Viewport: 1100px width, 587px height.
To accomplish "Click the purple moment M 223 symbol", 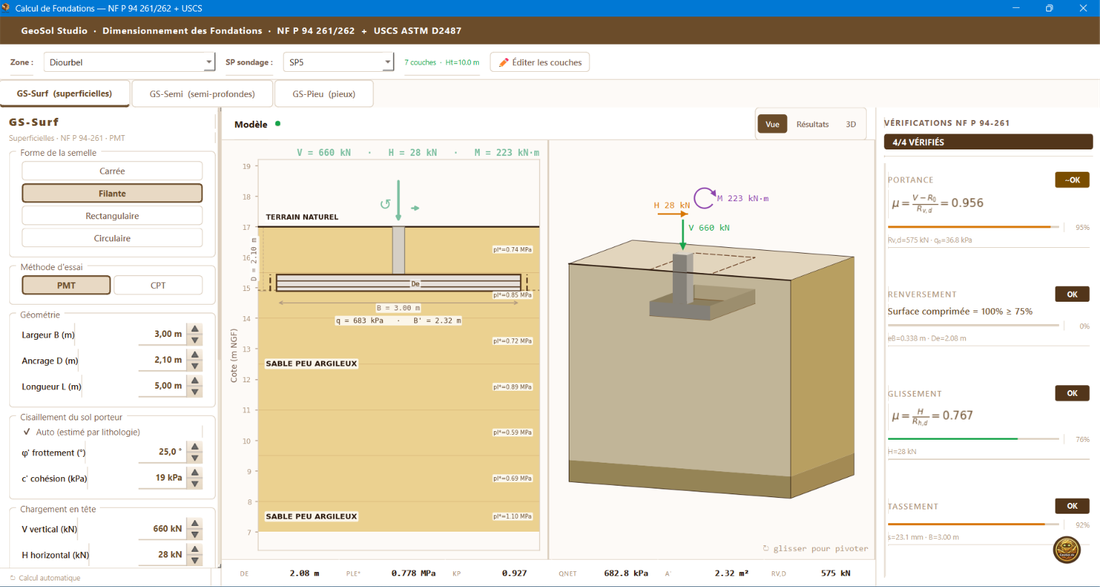I will click(x=704, y=198).
